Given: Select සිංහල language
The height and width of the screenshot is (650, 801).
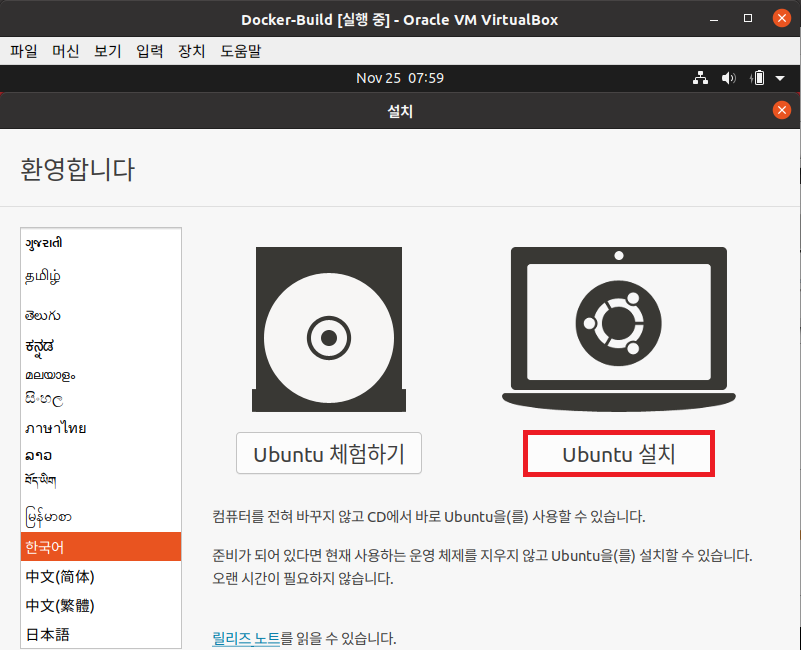Looking at the screenshot, I should (x=101, y=399).
